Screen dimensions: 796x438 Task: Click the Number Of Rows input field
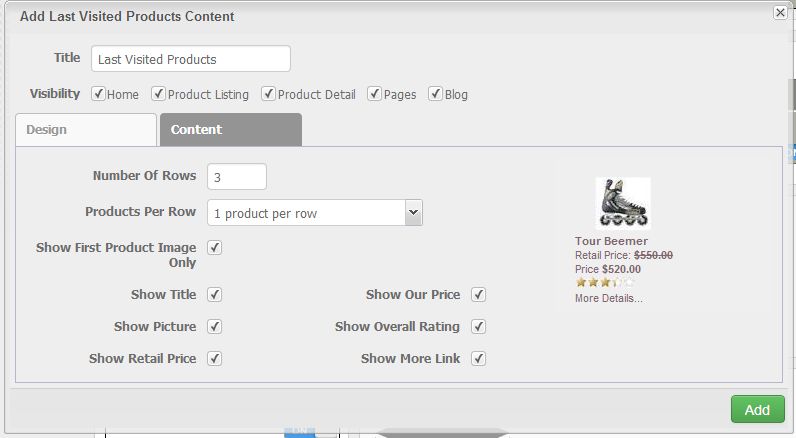(237, 177)
